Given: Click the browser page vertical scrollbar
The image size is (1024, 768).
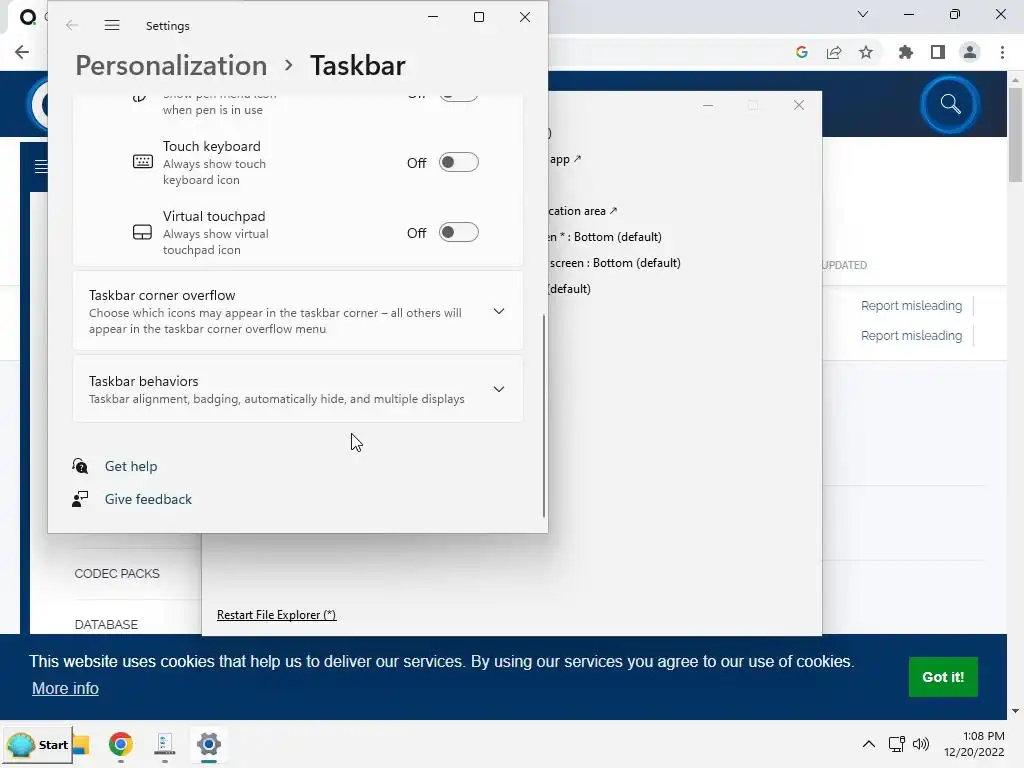Looking at the screenshot, I should tap(1015, 134).
